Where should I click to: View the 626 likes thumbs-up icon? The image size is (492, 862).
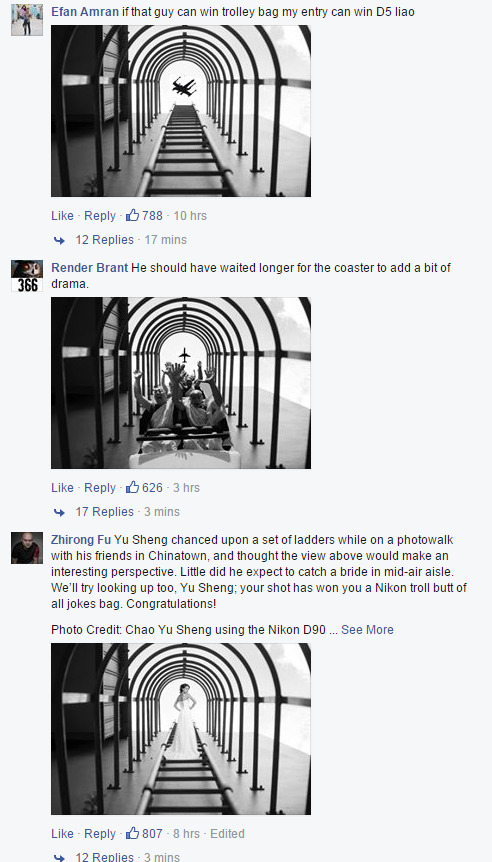point(132,488)
